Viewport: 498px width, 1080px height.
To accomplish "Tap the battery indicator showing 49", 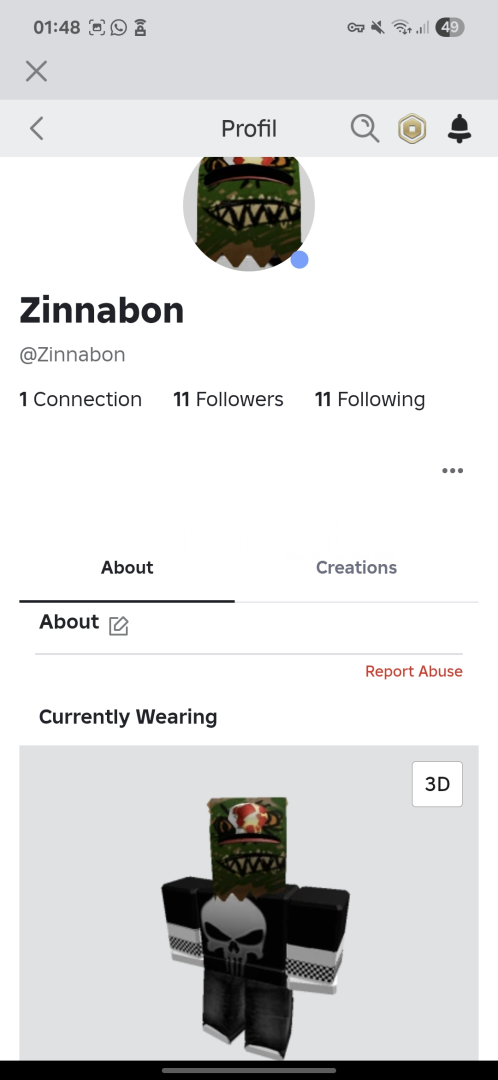I will pos(450,28).
